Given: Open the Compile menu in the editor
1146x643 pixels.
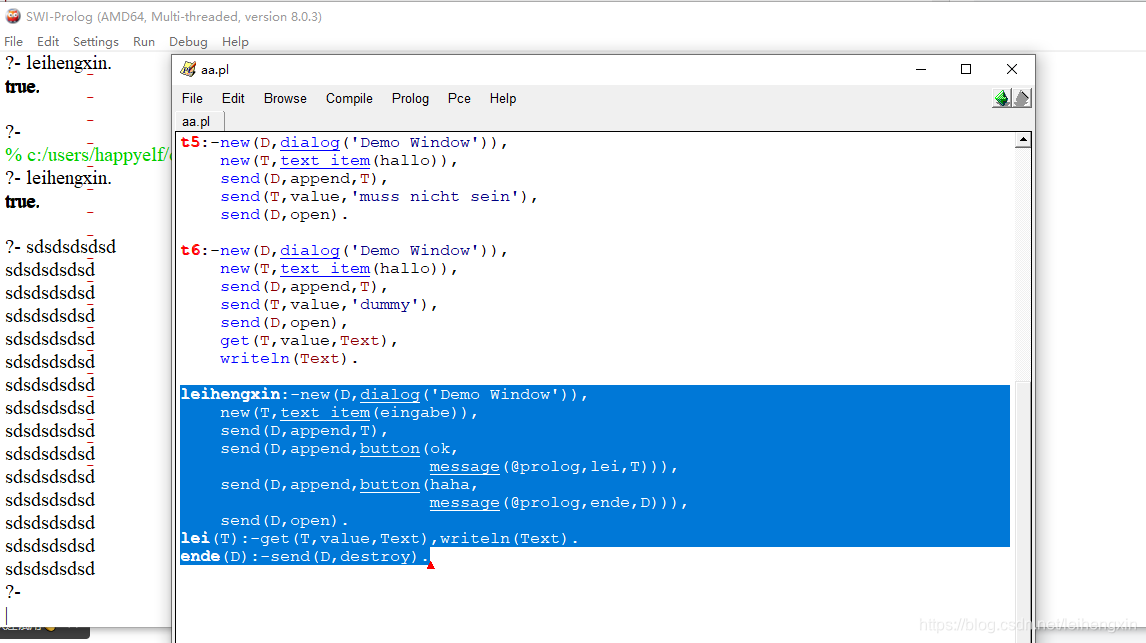Looking at the screenshot, I should coord(349,98).
